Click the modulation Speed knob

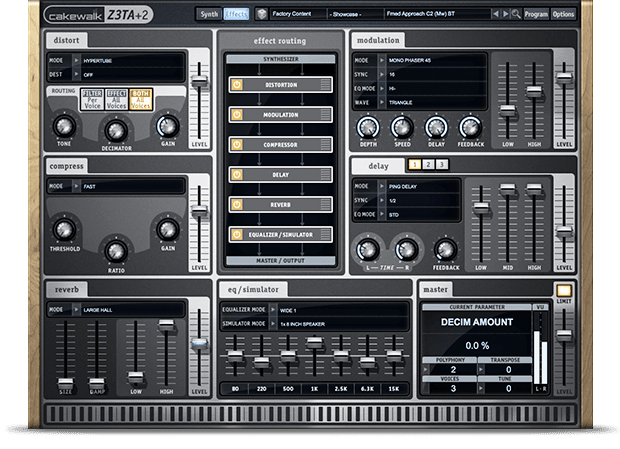pos(402,127)
